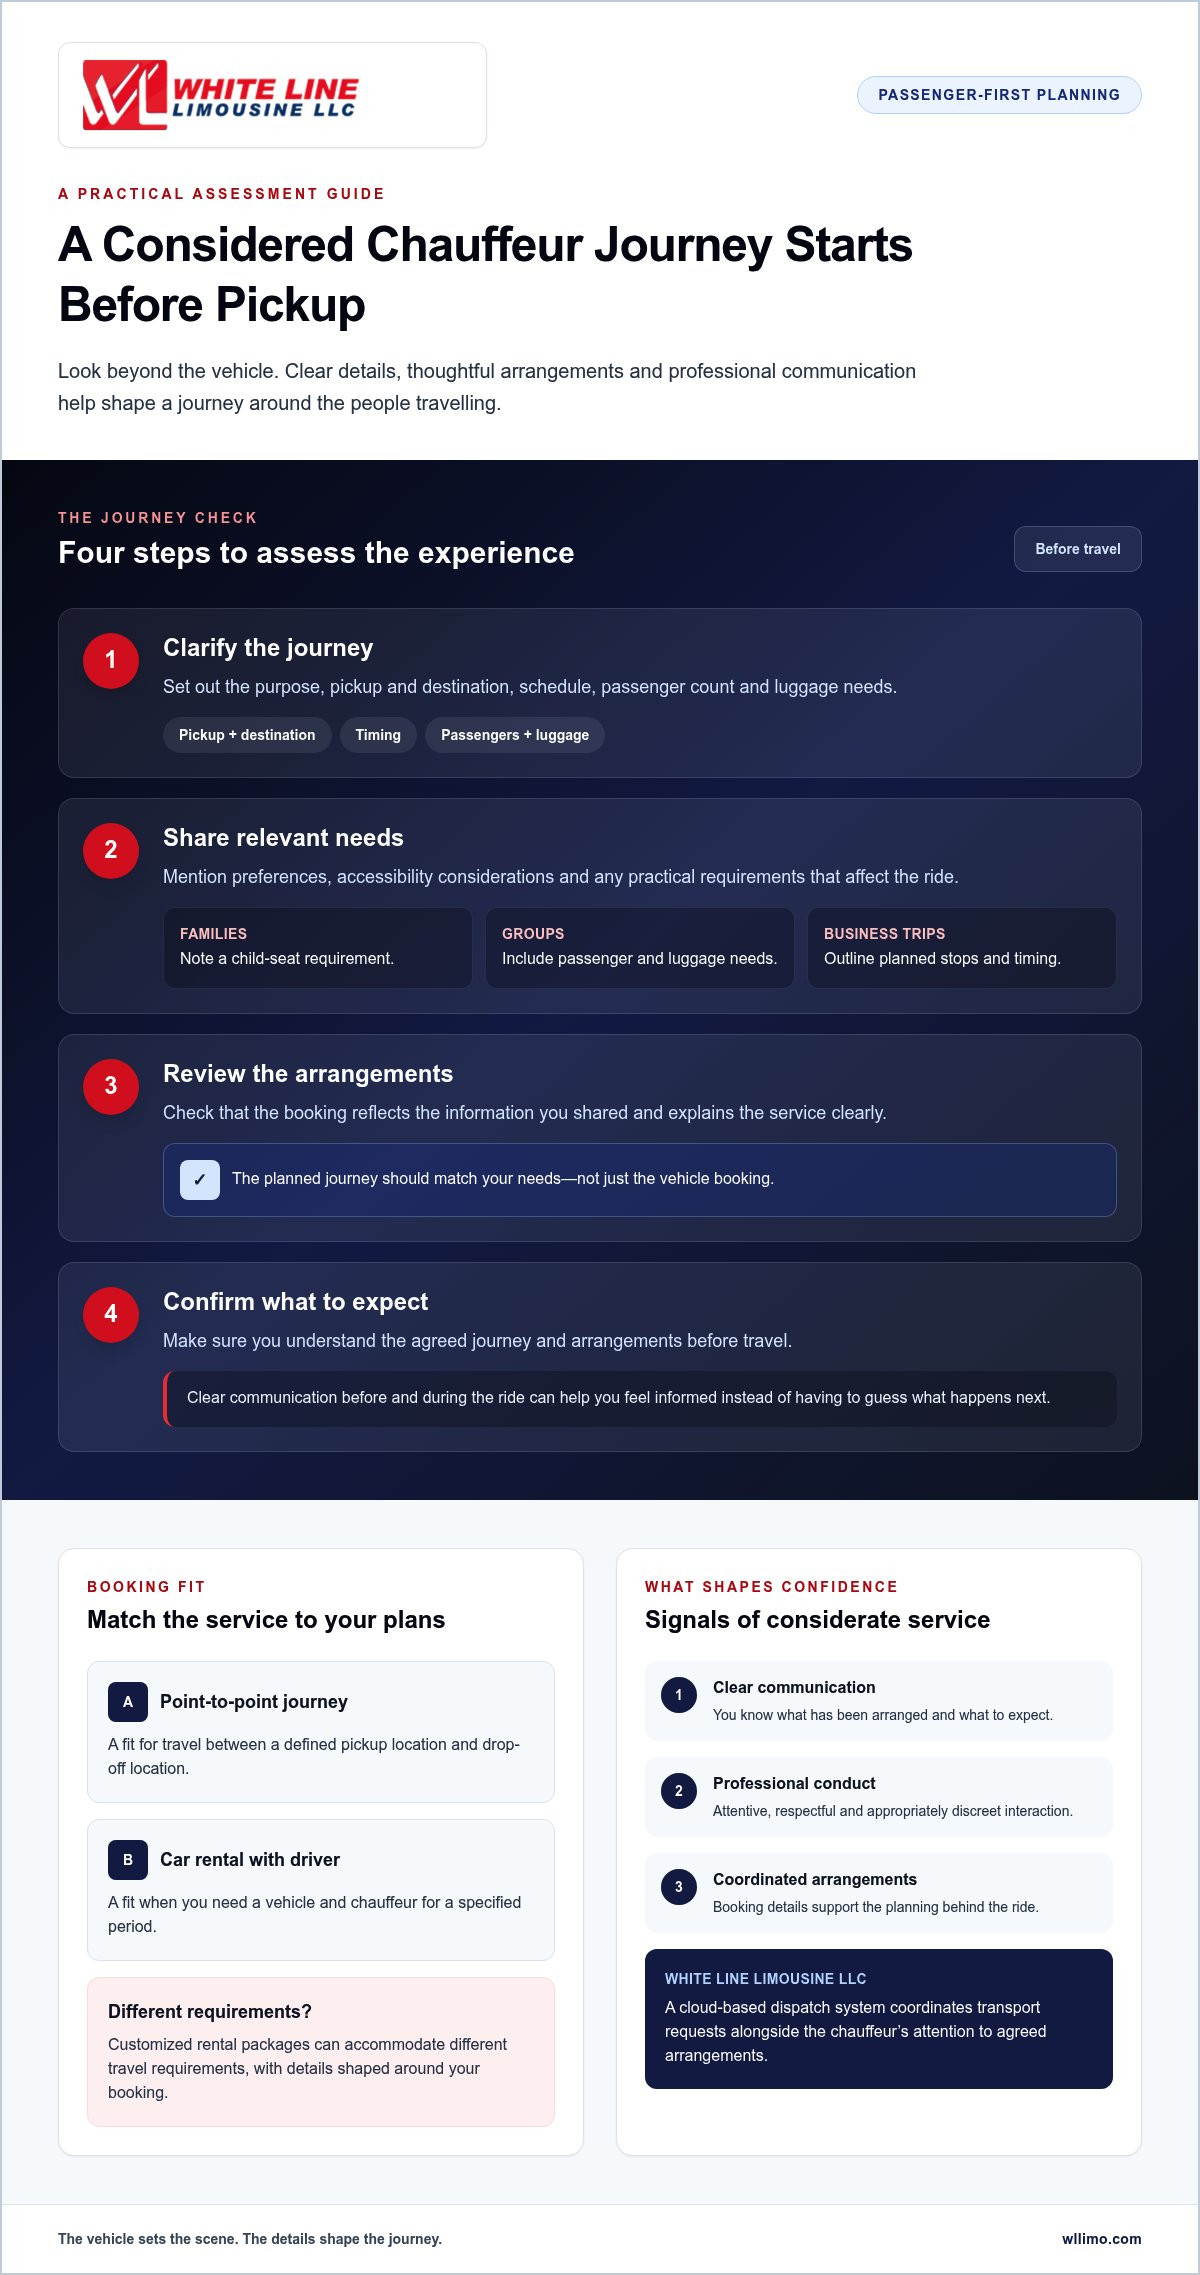
Task: Click the A badge beside Point-to-point journey
Action: coord(128,1702)
